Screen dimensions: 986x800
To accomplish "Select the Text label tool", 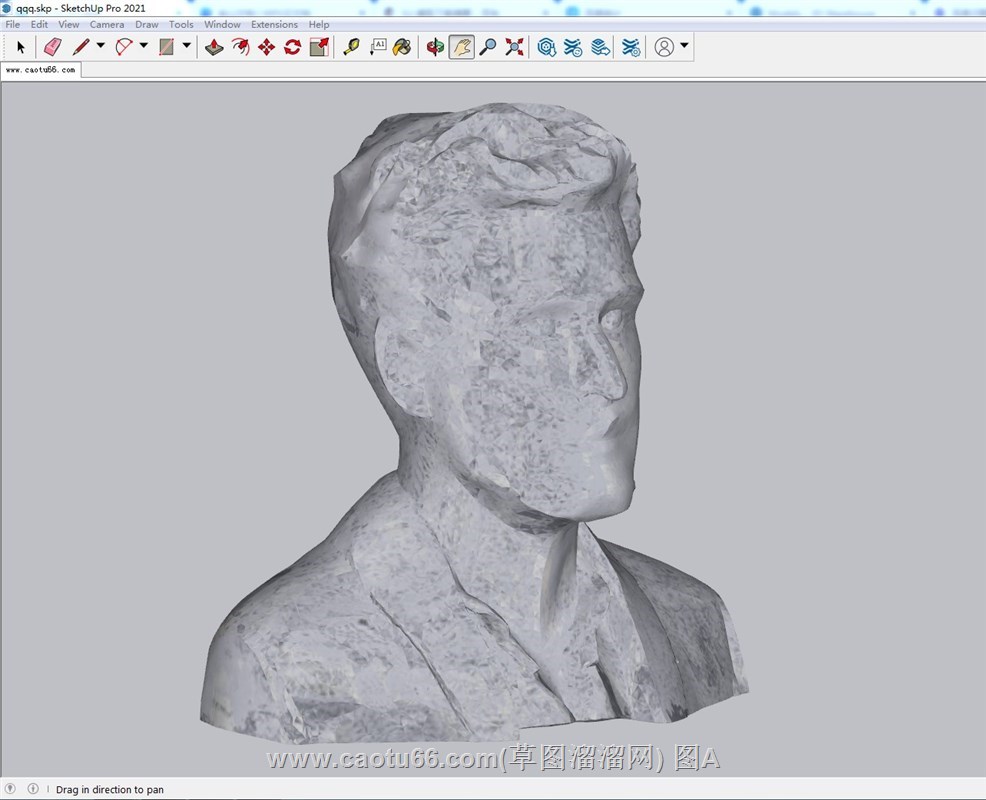I will tap(377, 47).
